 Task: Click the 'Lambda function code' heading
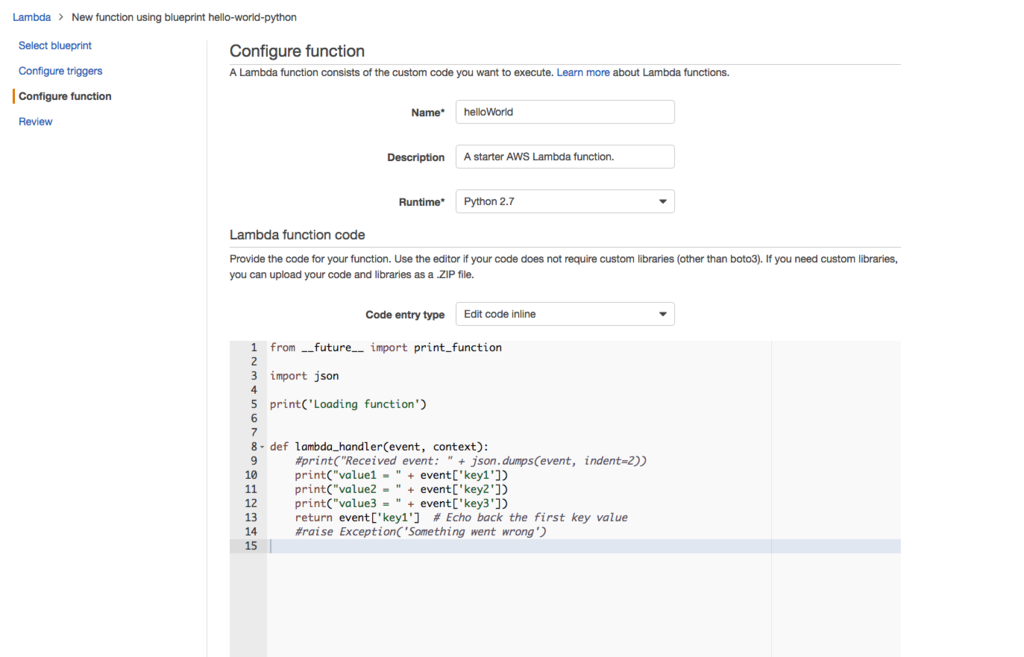click(x=297, y=234)
